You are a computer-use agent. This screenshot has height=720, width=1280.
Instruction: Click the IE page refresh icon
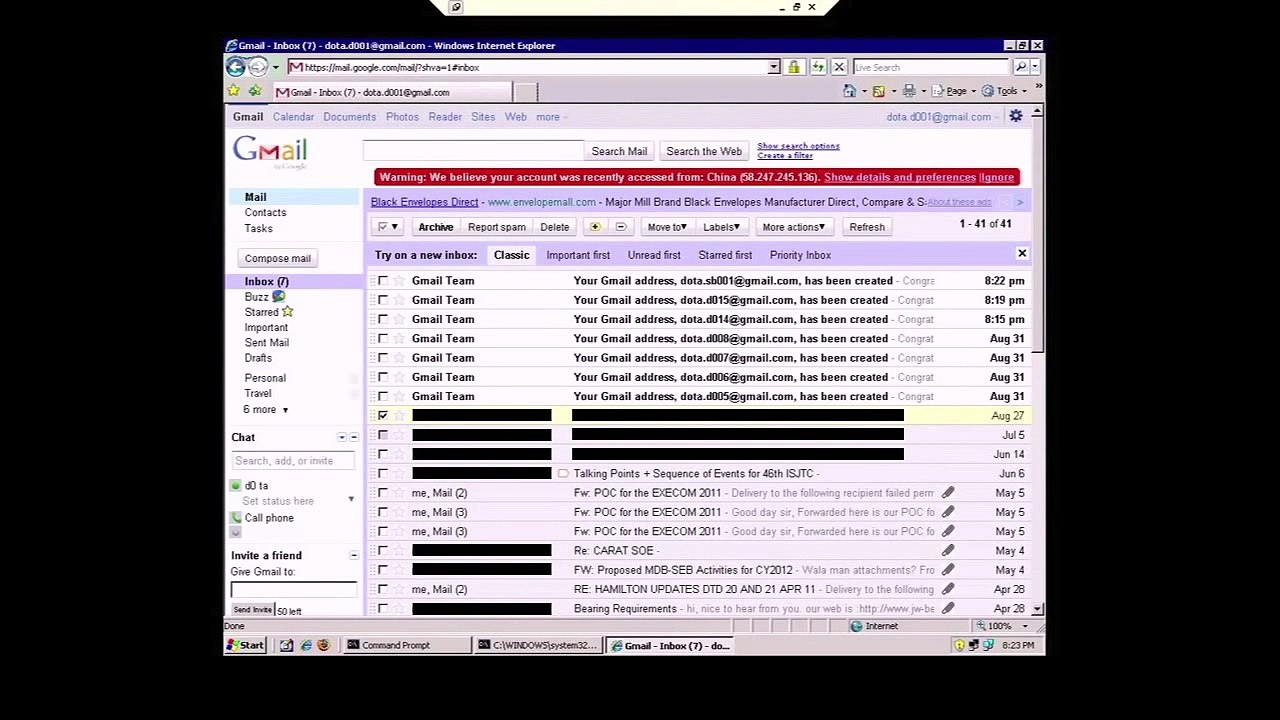[x=818, y=67]
